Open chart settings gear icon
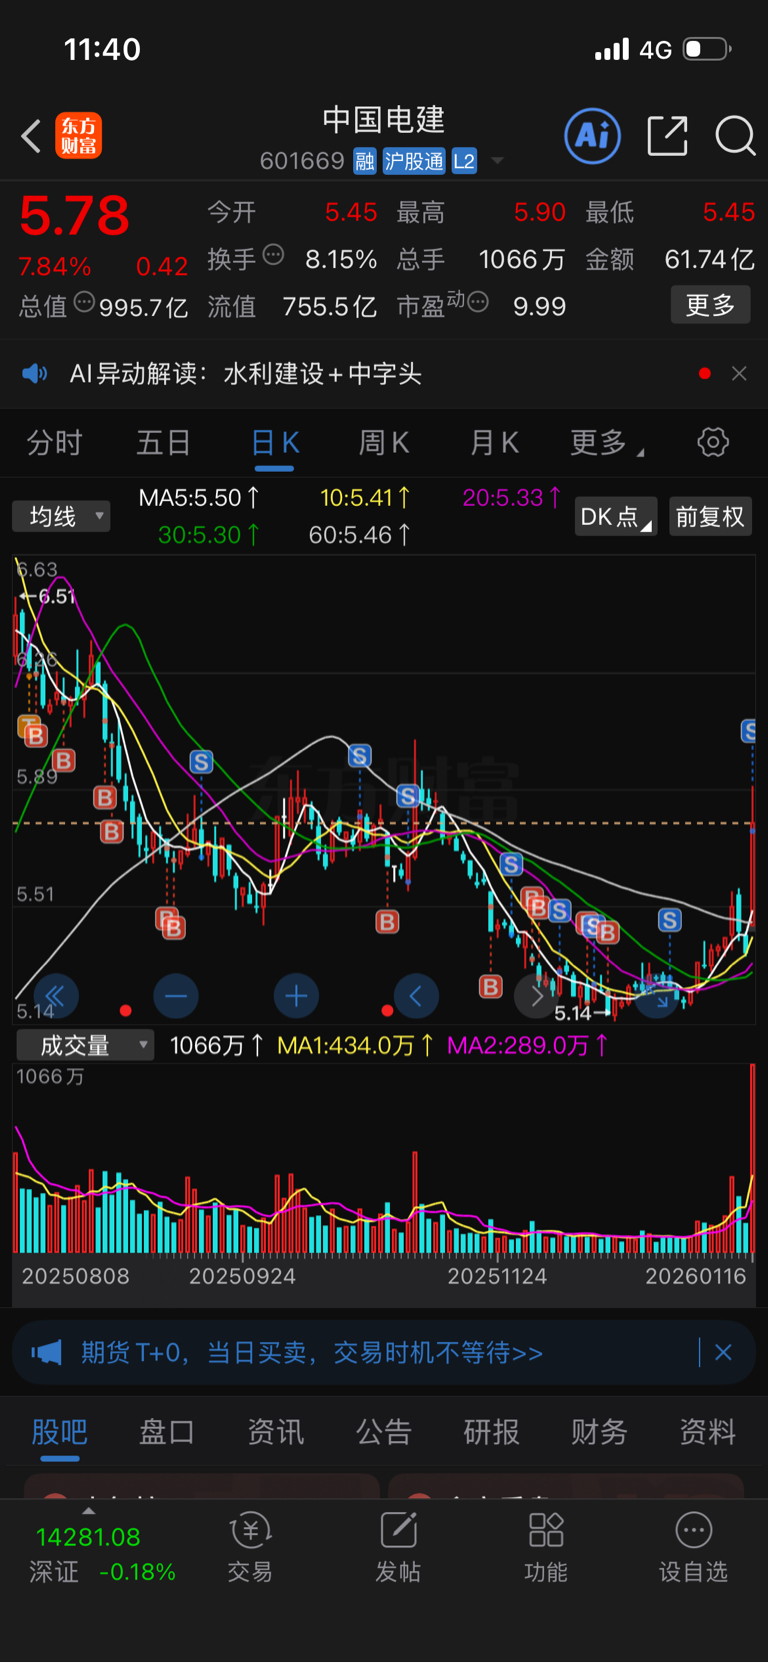This screenshot has height=1663, width=768. pyautogui.click(x=713, y=442)
